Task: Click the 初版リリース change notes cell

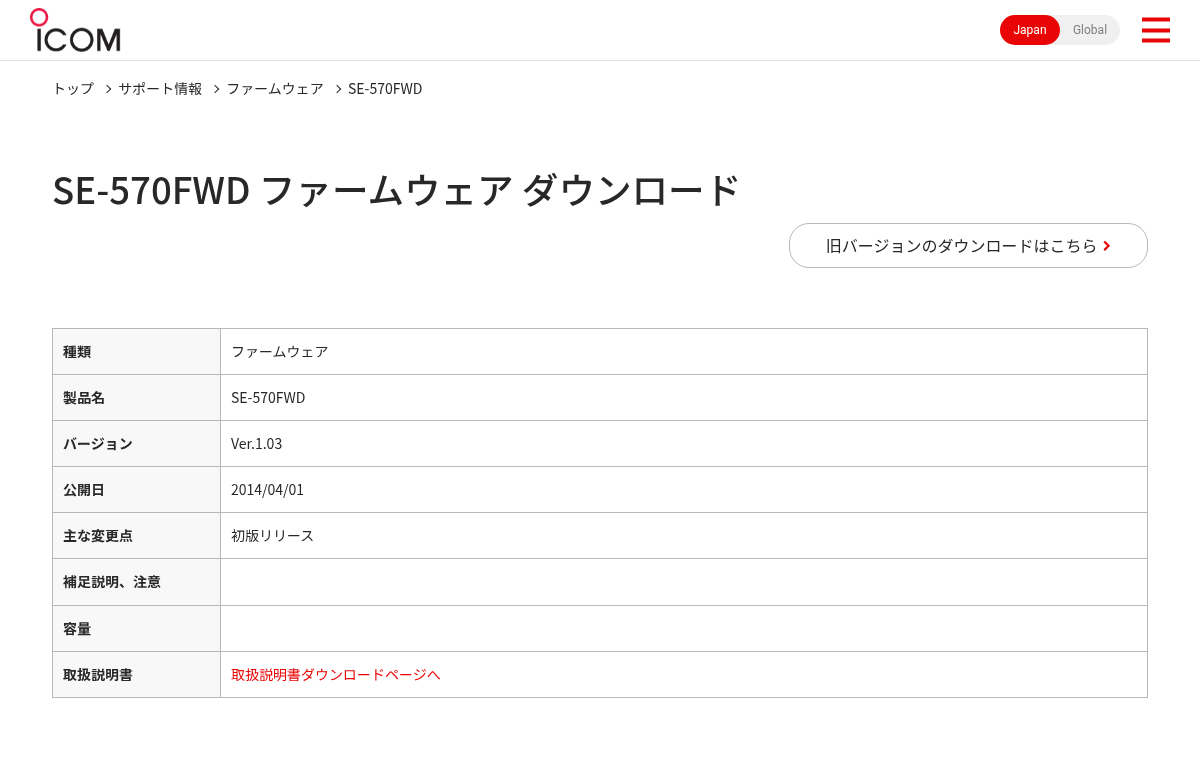Action: click(x=684, y=536)
